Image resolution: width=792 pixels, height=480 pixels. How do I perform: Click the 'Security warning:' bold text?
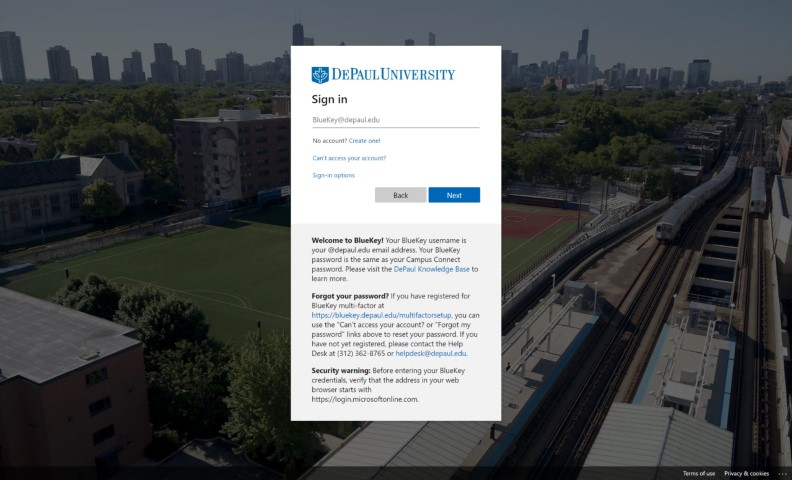[341, 370]
